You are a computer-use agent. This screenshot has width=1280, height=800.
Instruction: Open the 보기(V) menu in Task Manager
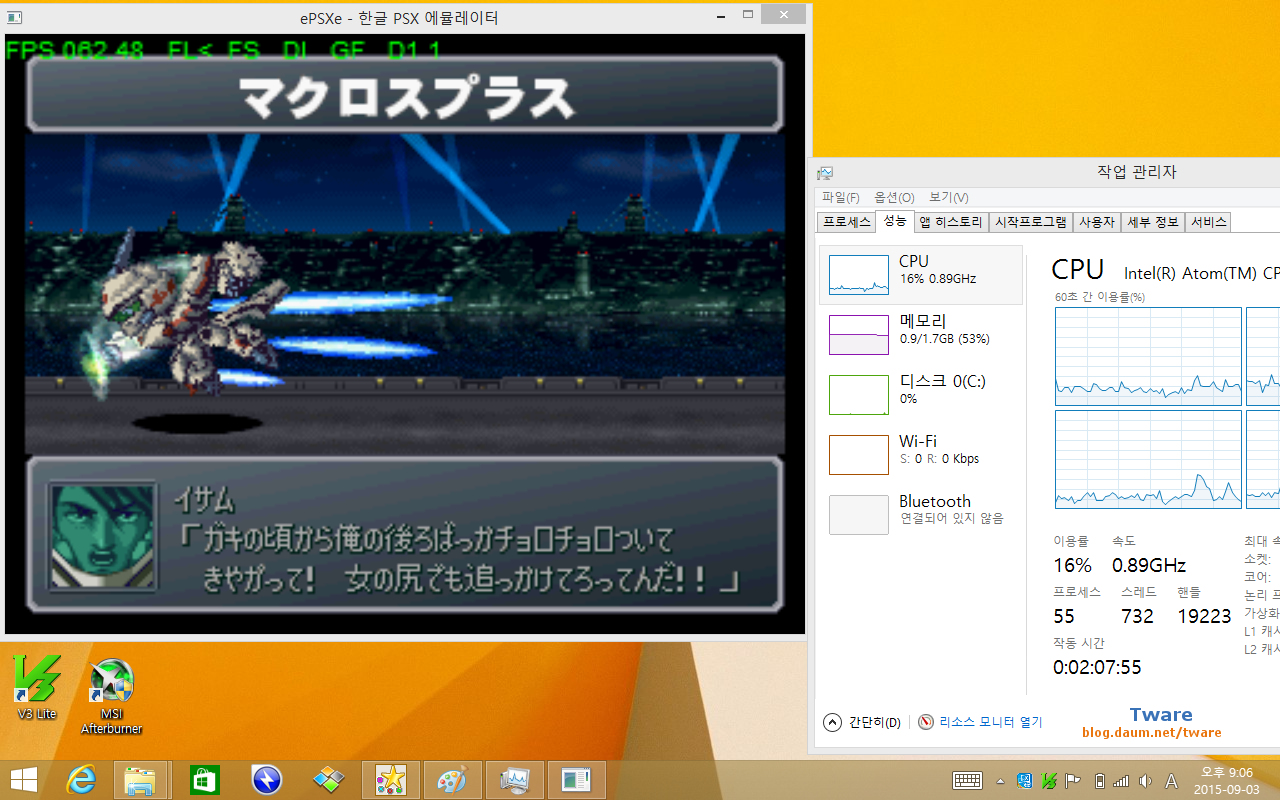[948, 198]
